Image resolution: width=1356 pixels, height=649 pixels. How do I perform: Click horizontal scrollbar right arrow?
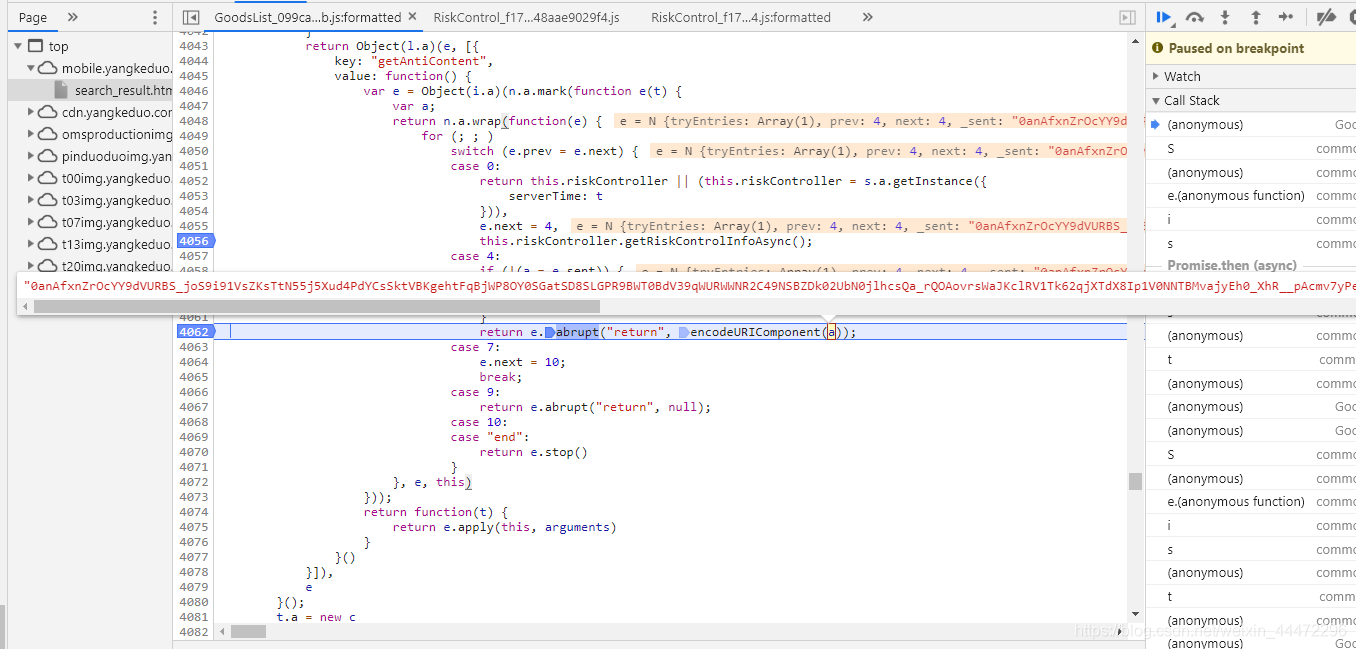coord(1120,632)
